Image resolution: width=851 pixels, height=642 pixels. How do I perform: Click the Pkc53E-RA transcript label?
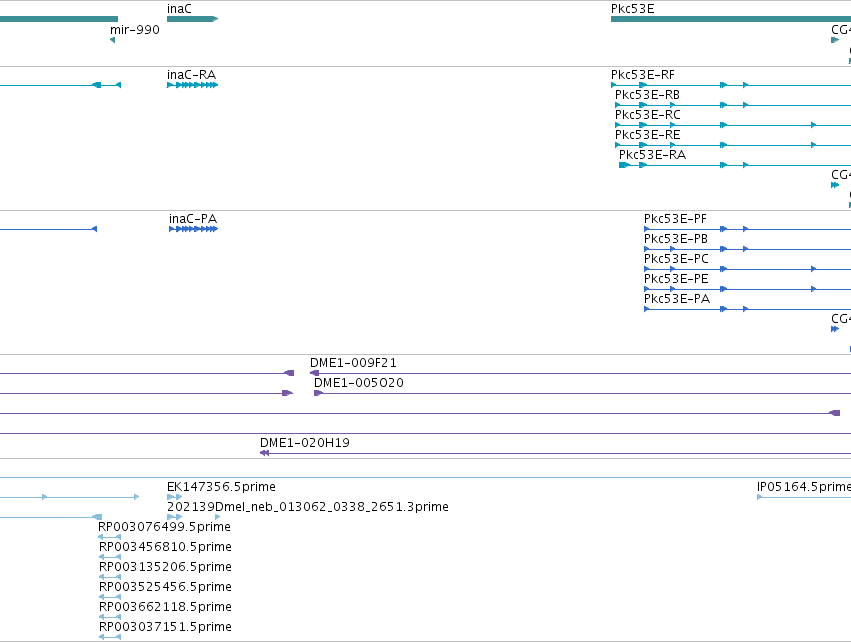point(652,155)
